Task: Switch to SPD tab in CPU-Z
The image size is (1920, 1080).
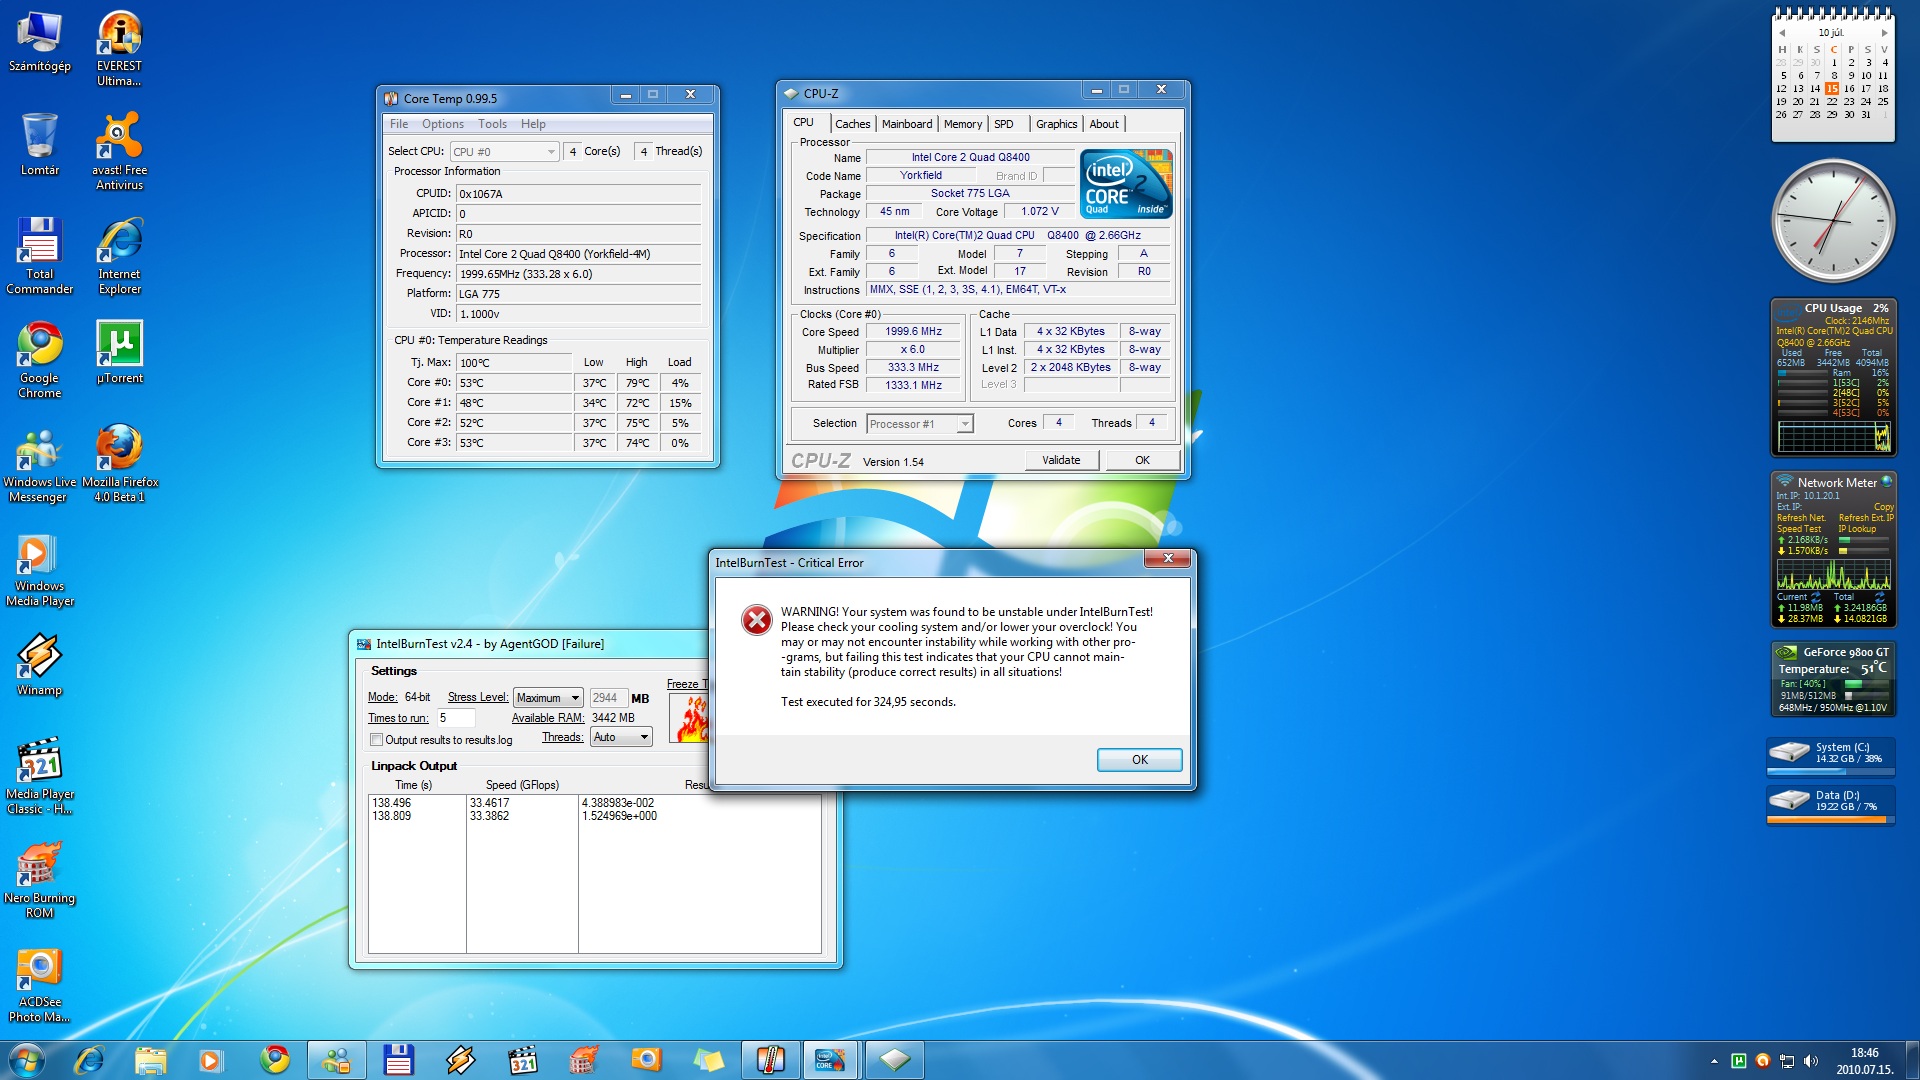Action: [1004, 124]
